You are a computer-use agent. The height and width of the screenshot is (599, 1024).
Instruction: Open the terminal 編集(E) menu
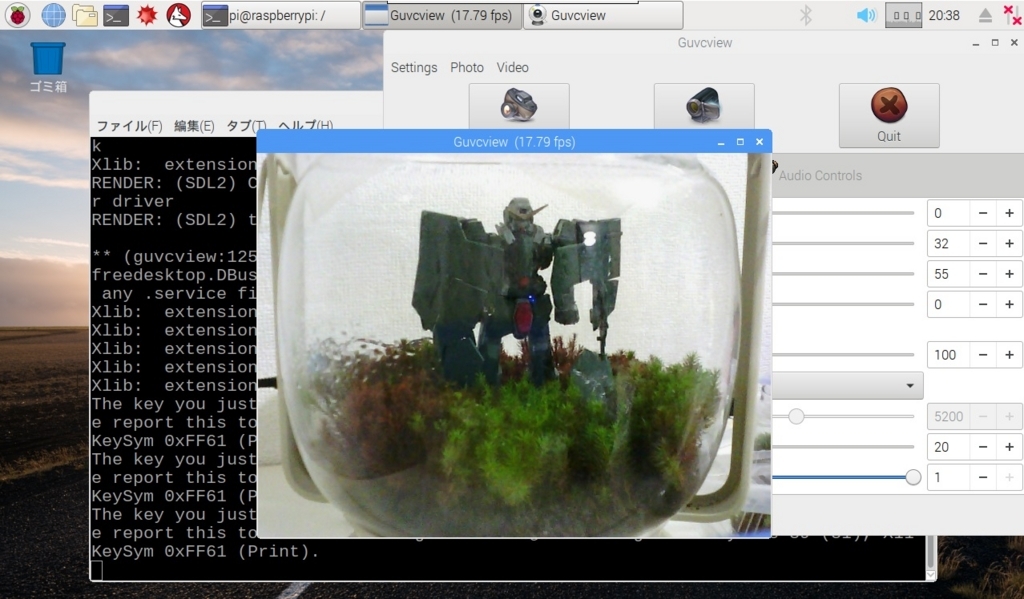(x=194, y=125)
